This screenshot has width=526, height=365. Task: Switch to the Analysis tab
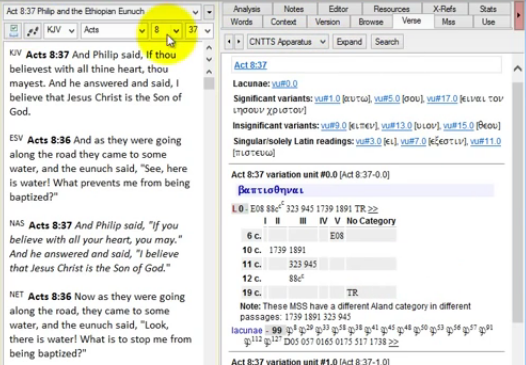pyautogui.click(x=247, y=9)
